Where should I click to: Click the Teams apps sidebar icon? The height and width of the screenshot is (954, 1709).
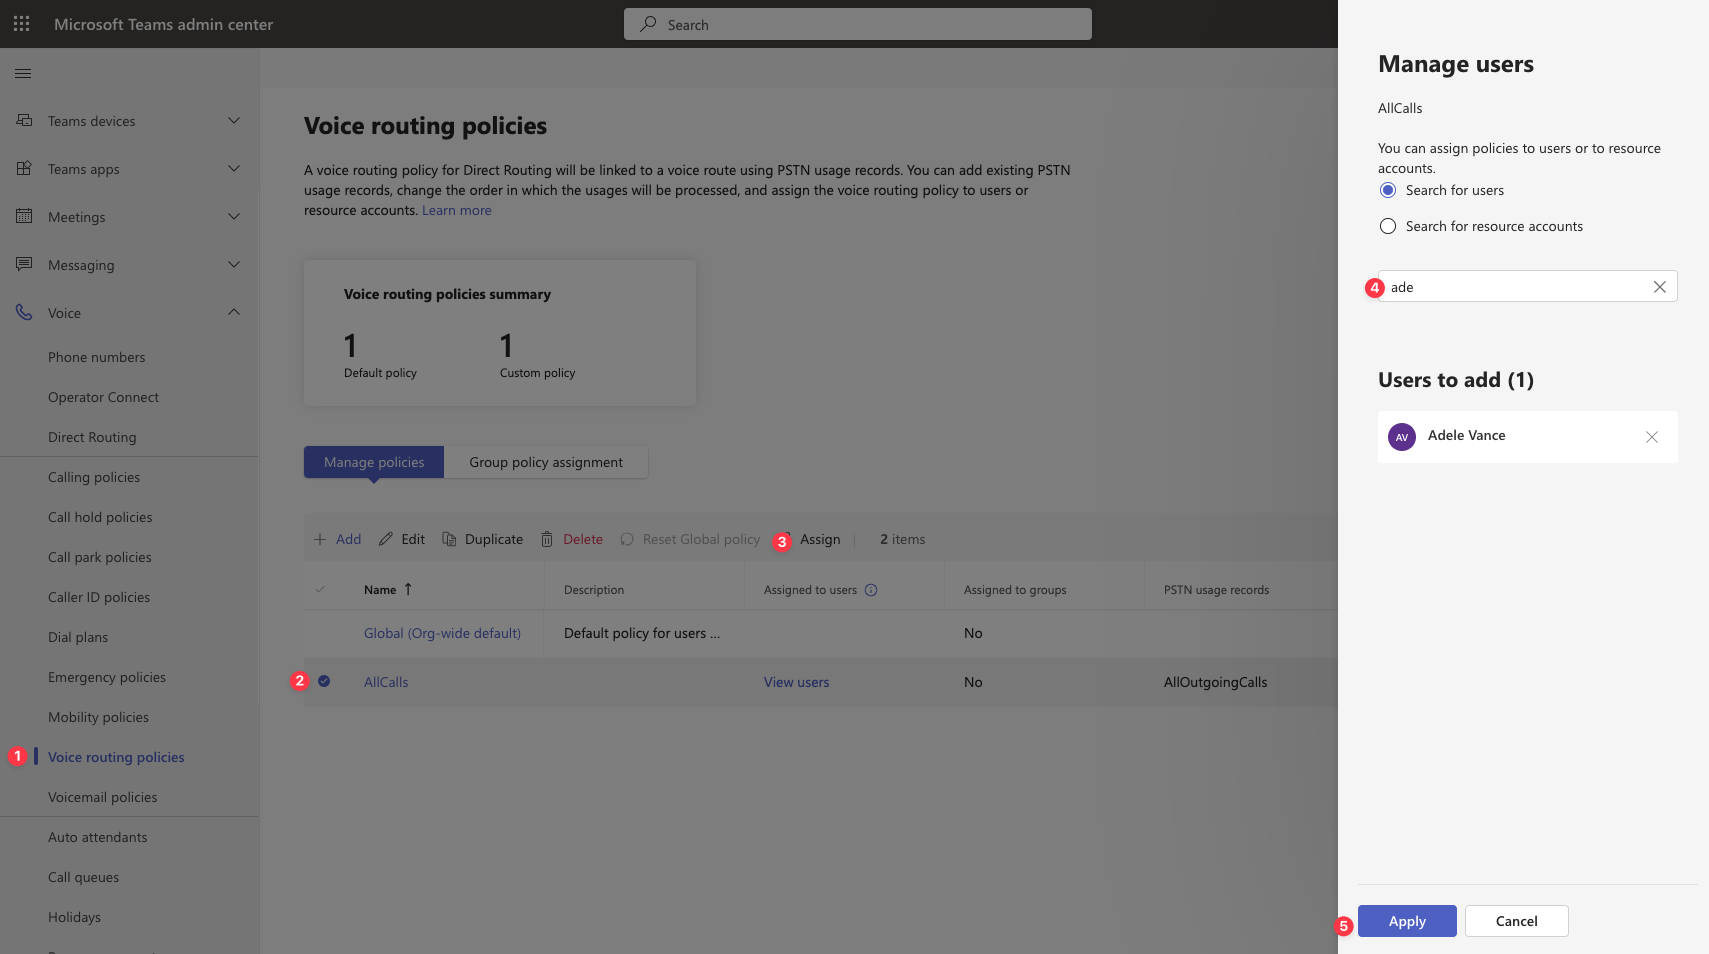[x=24, y=168]
